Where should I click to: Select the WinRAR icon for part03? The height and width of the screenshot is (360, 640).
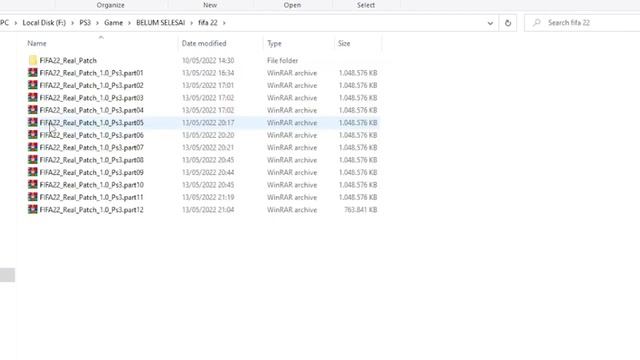(33, 98)
